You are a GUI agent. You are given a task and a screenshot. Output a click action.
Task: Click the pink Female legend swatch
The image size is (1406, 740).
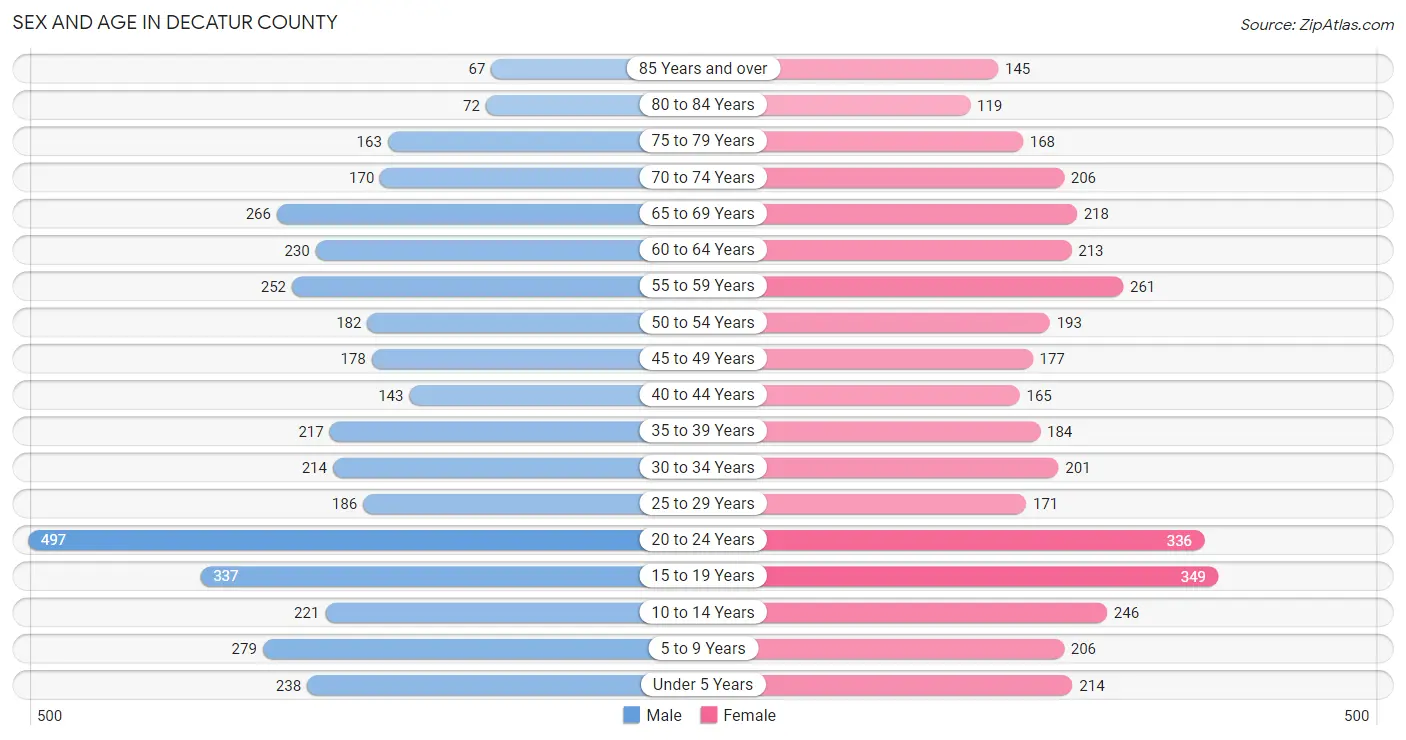click(x=709, y=715)
